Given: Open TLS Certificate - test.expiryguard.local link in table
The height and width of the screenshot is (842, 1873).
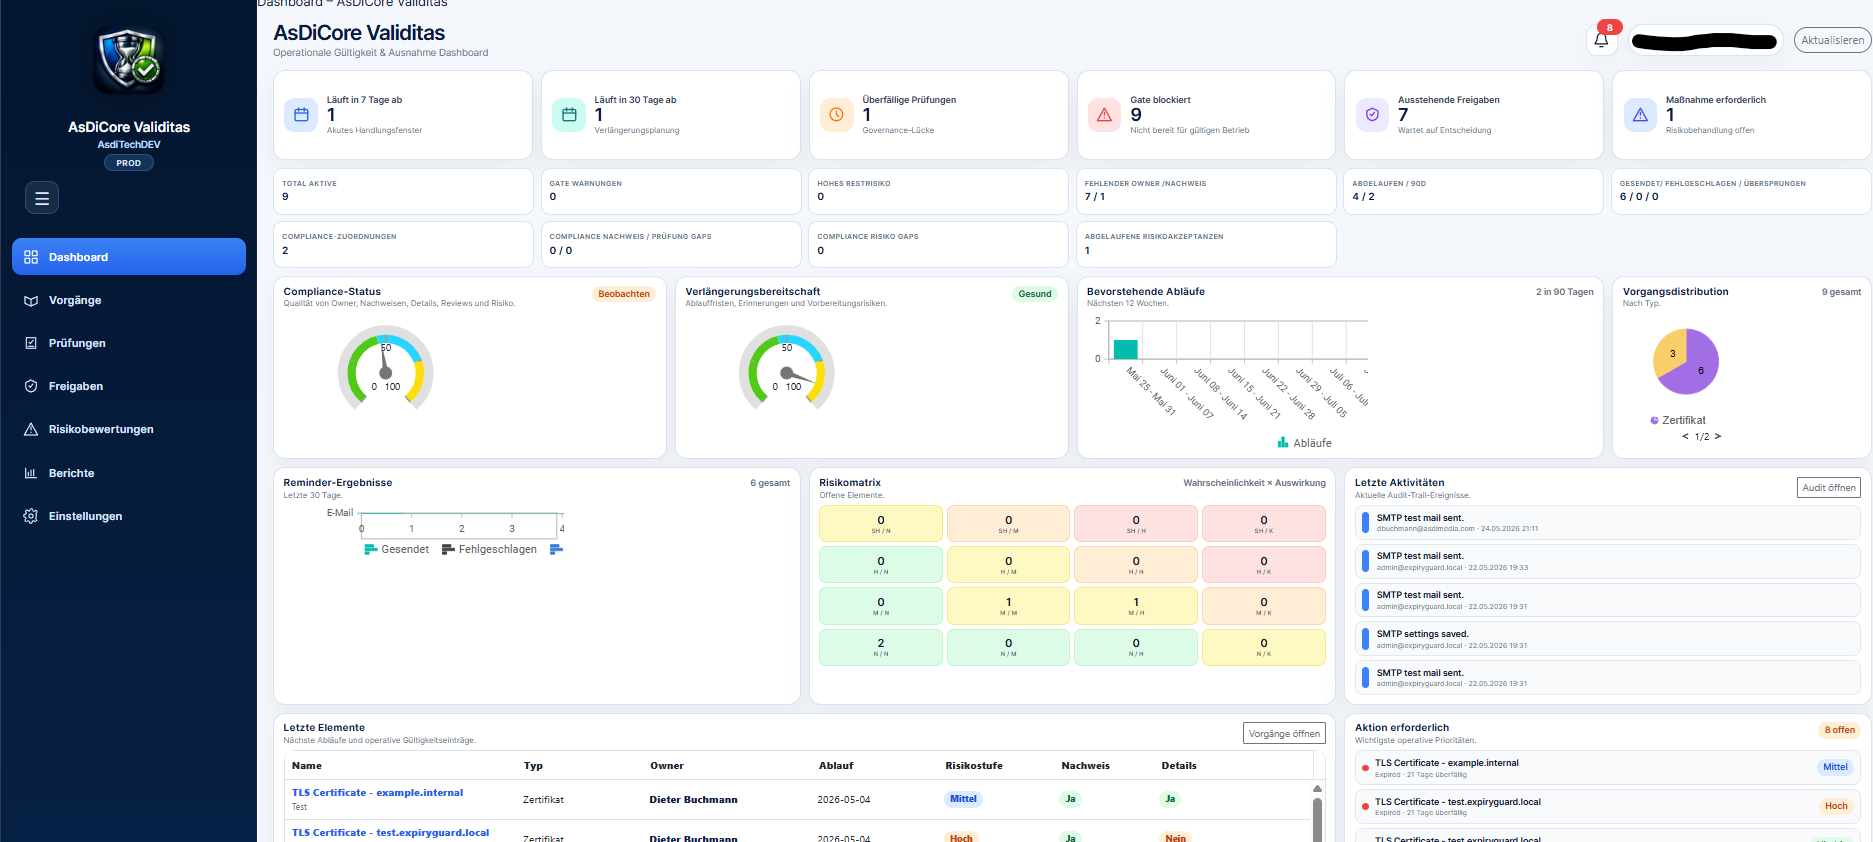Looking at the screenshot, I should pos(390,833).
